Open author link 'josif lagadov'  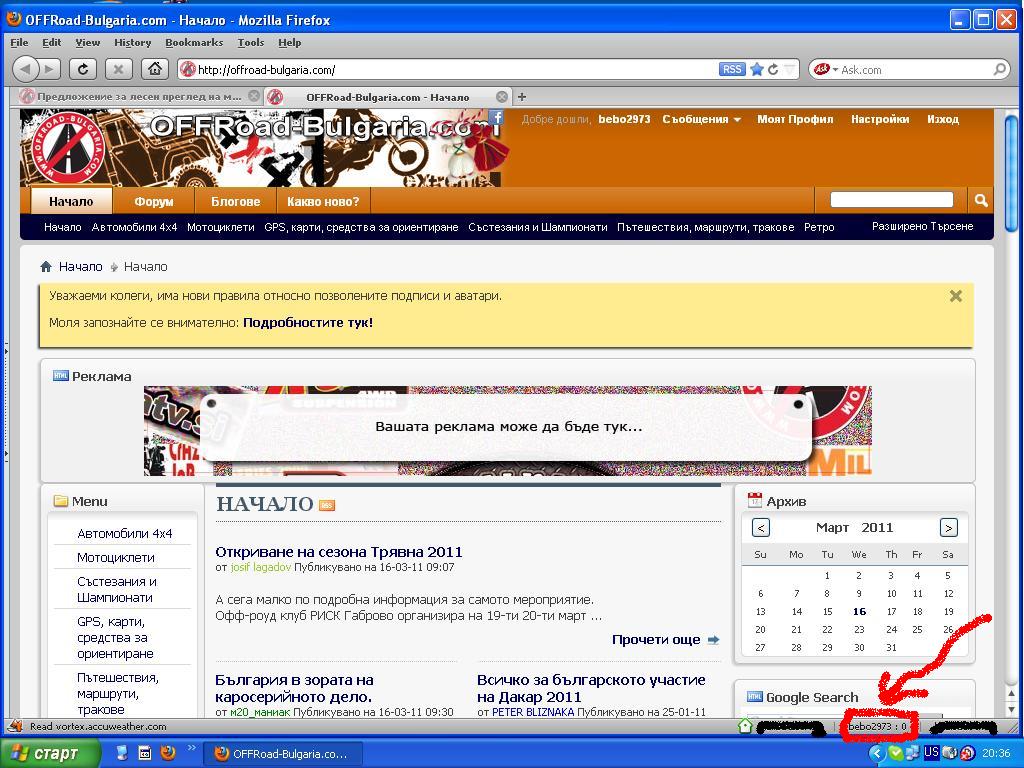pyautogui.click(x=261, y=568)
